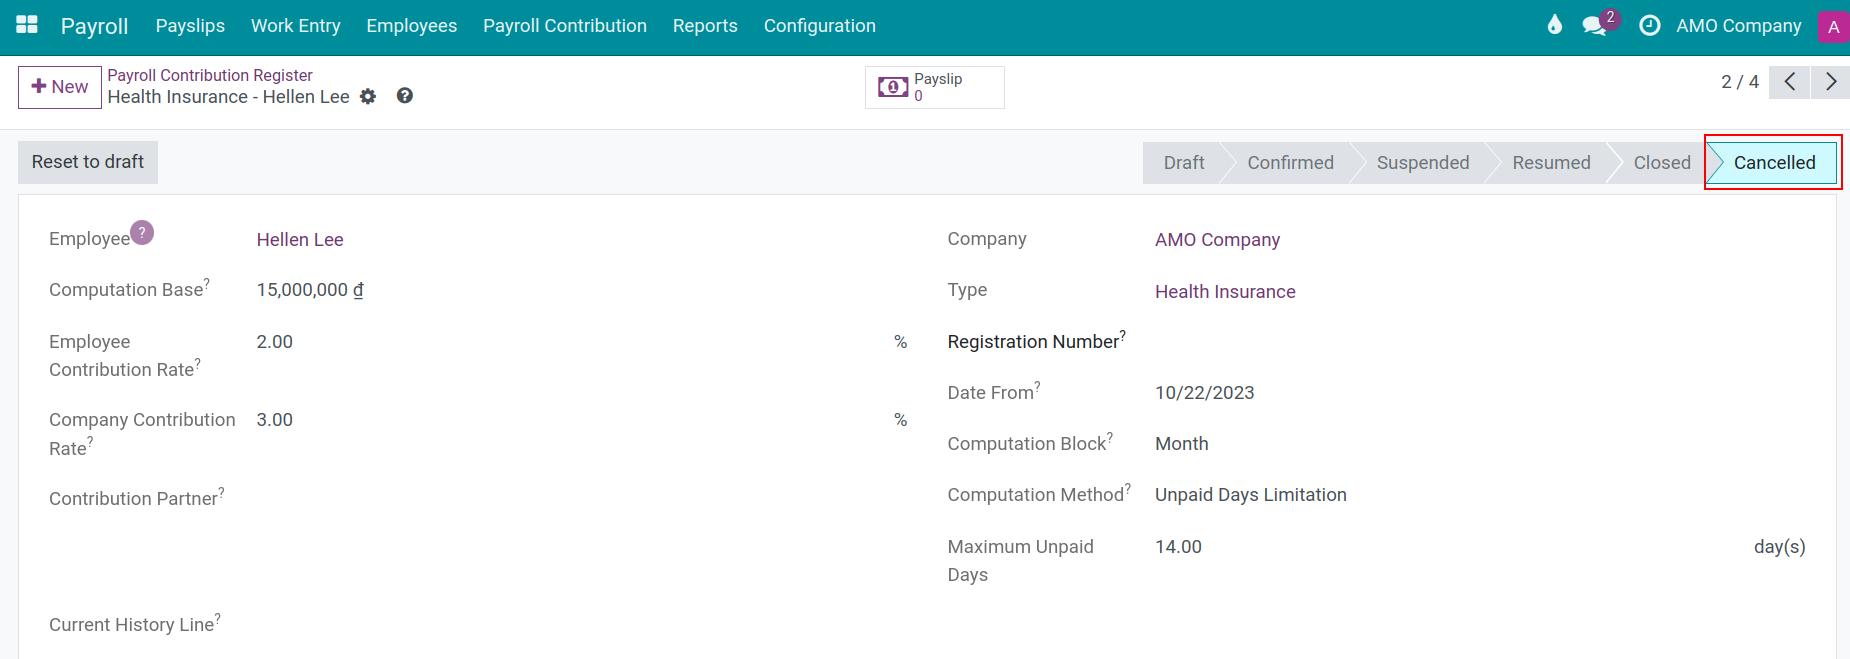Screen dimensions: 1850x659
Task: Select the Closed status stage
Action: [x=1662, y=163]
